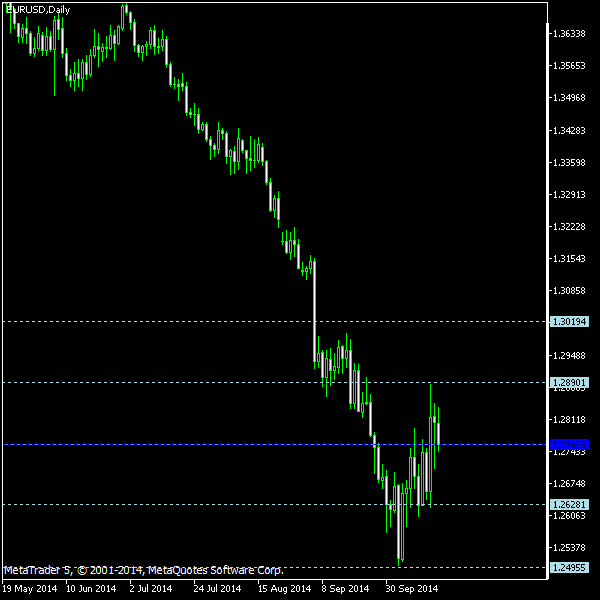The width and height of the screenshot is (600, 600).
Task: Click the 1.32228 price scale value
Action: tap(569, 227)
